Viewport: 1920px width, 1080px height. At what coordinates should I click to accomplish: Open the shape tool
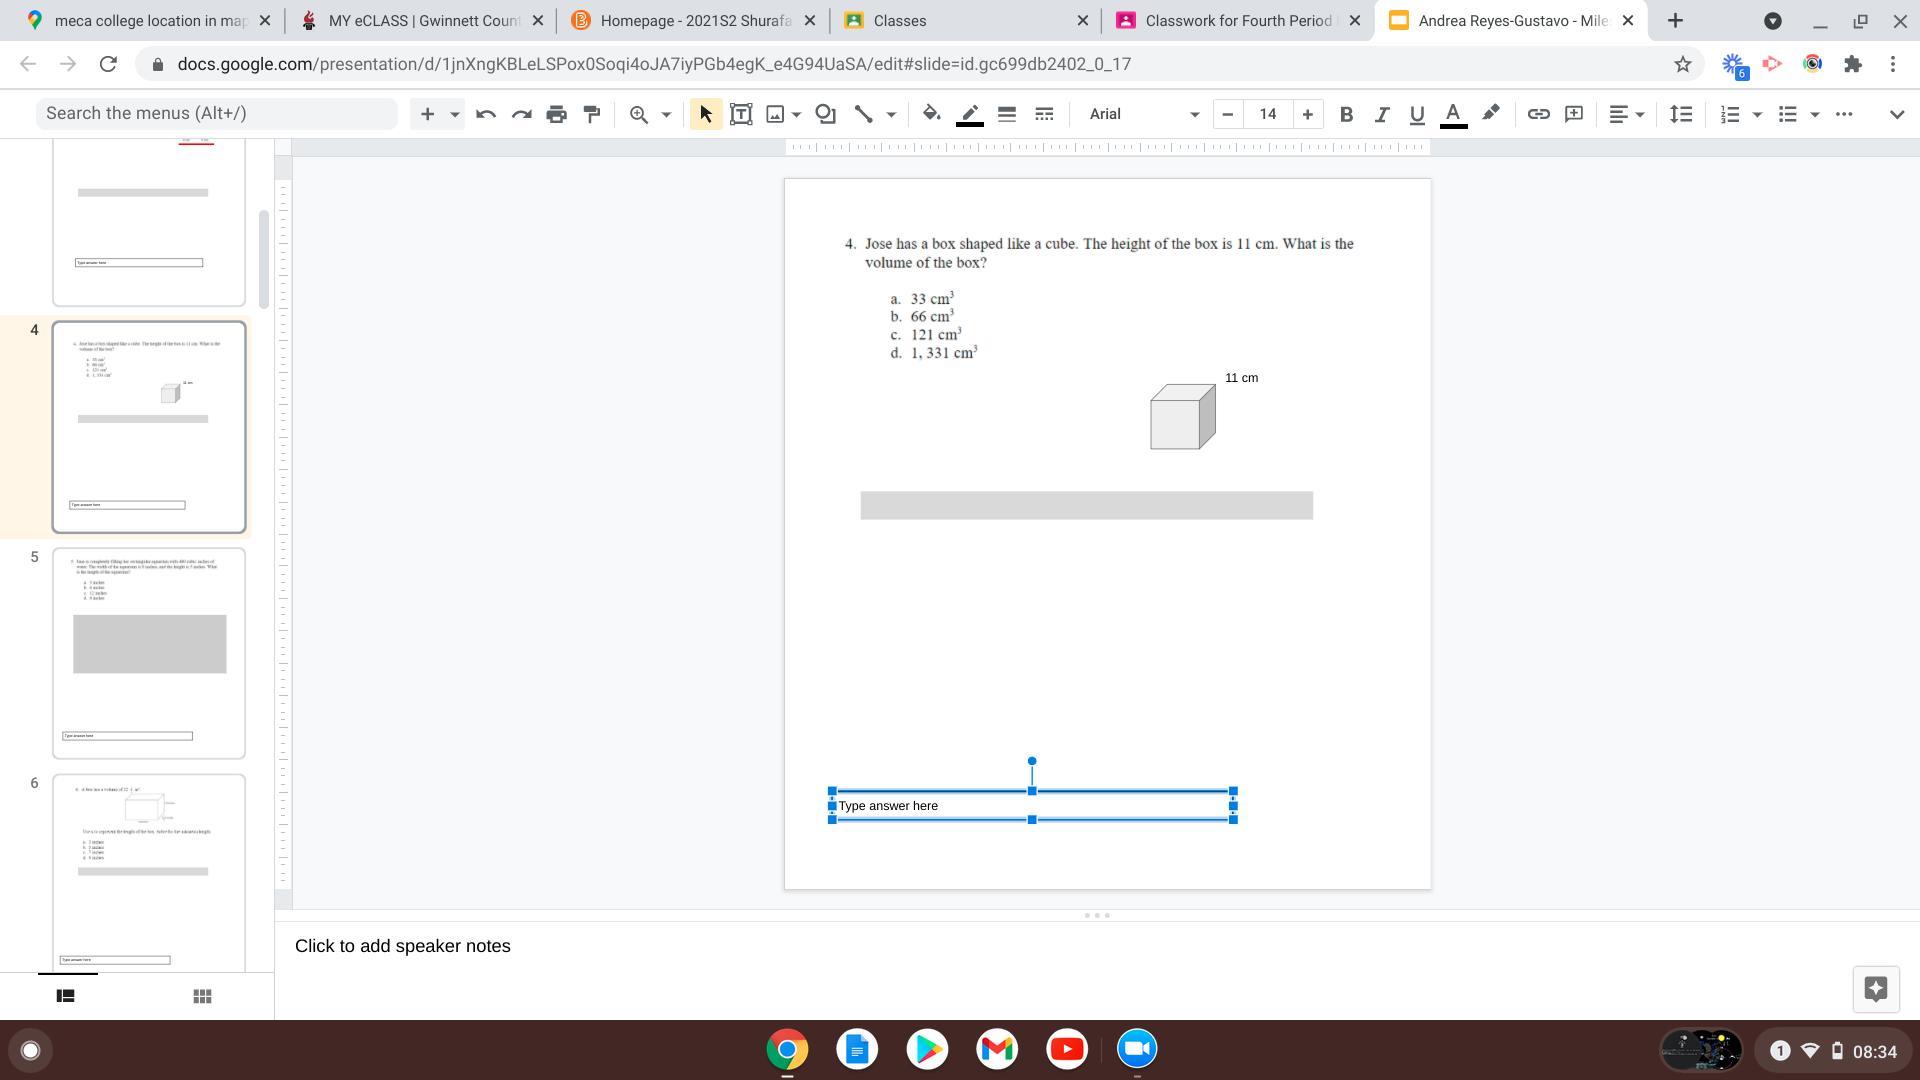pos(825,114)
